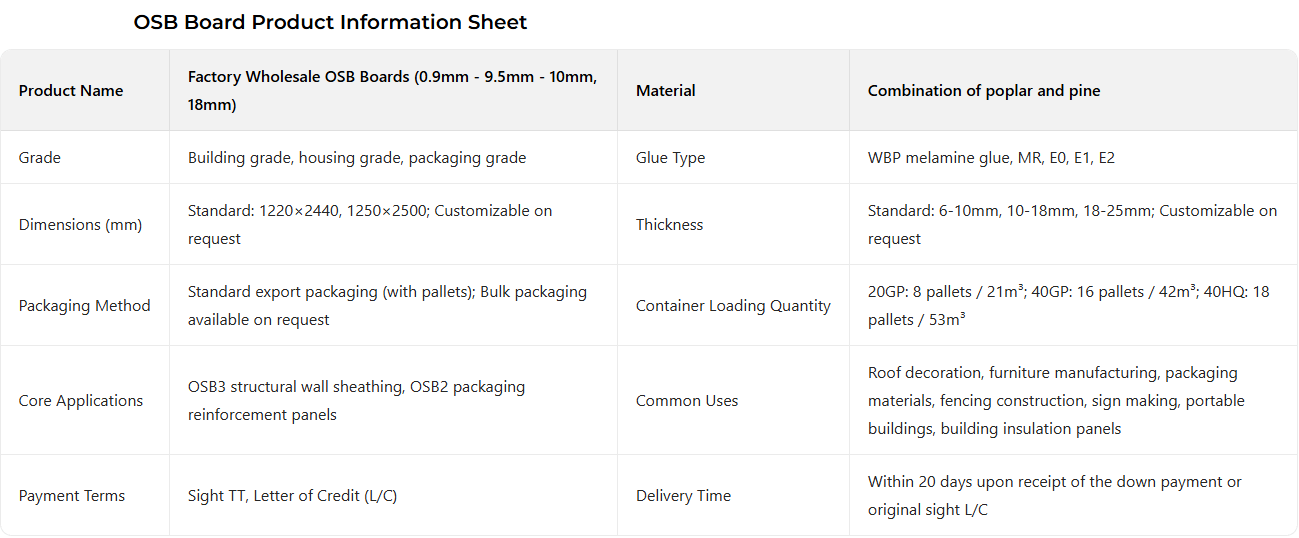Select the Product Name header cell
1299x538 pixels.
[x=71, y=91]
